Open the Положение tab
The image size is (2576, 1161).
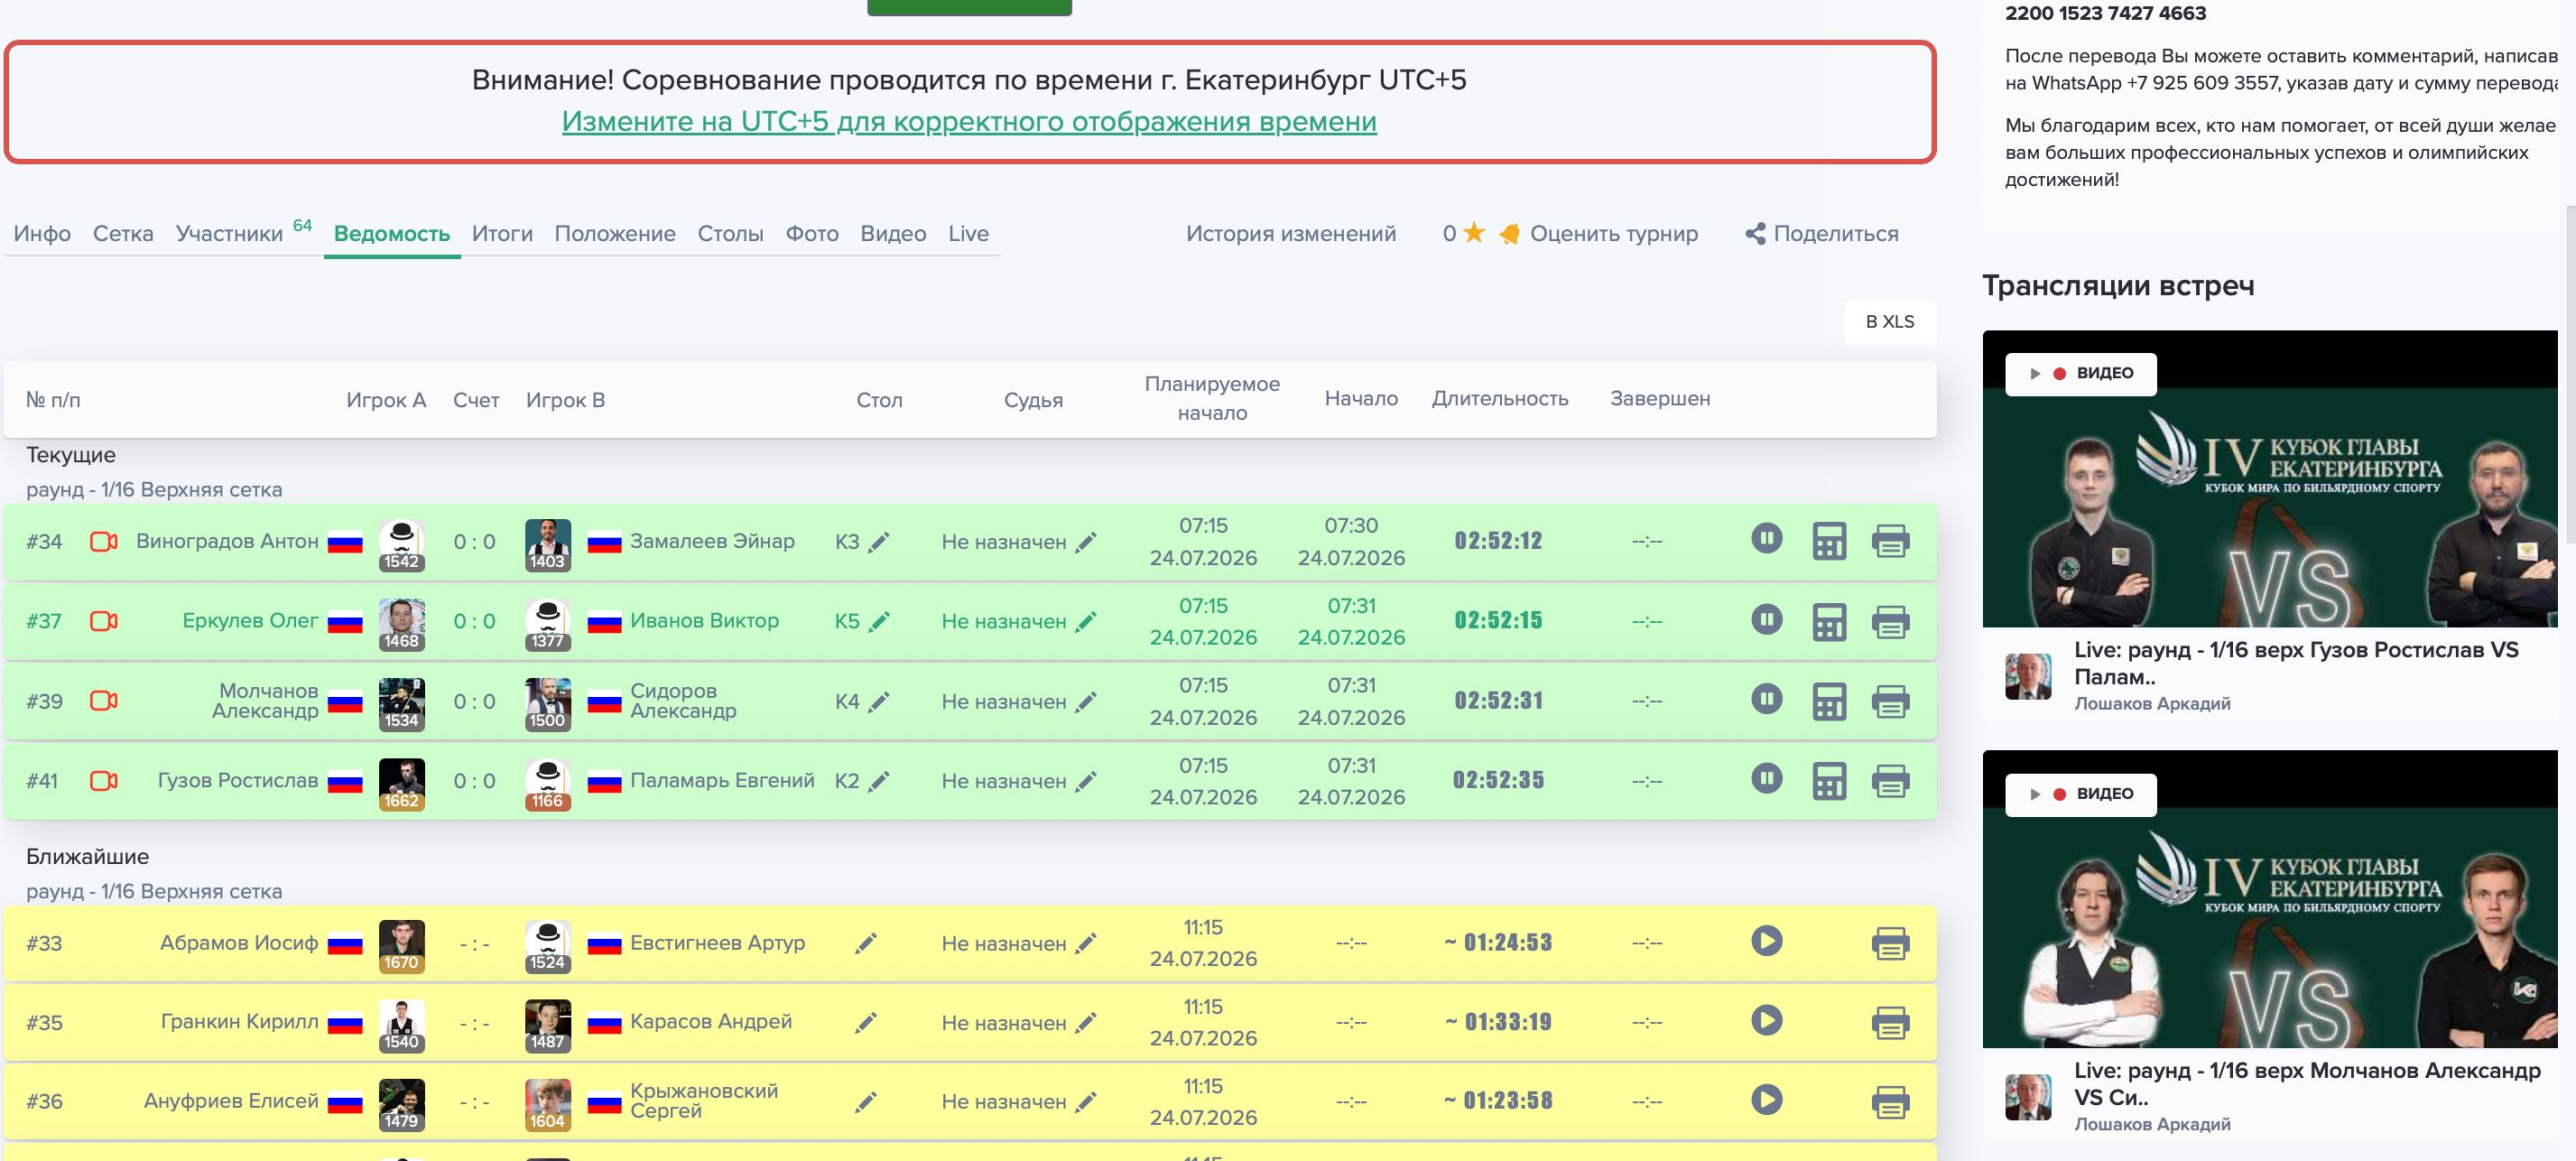pyautogui.click(x=615, y=234)
